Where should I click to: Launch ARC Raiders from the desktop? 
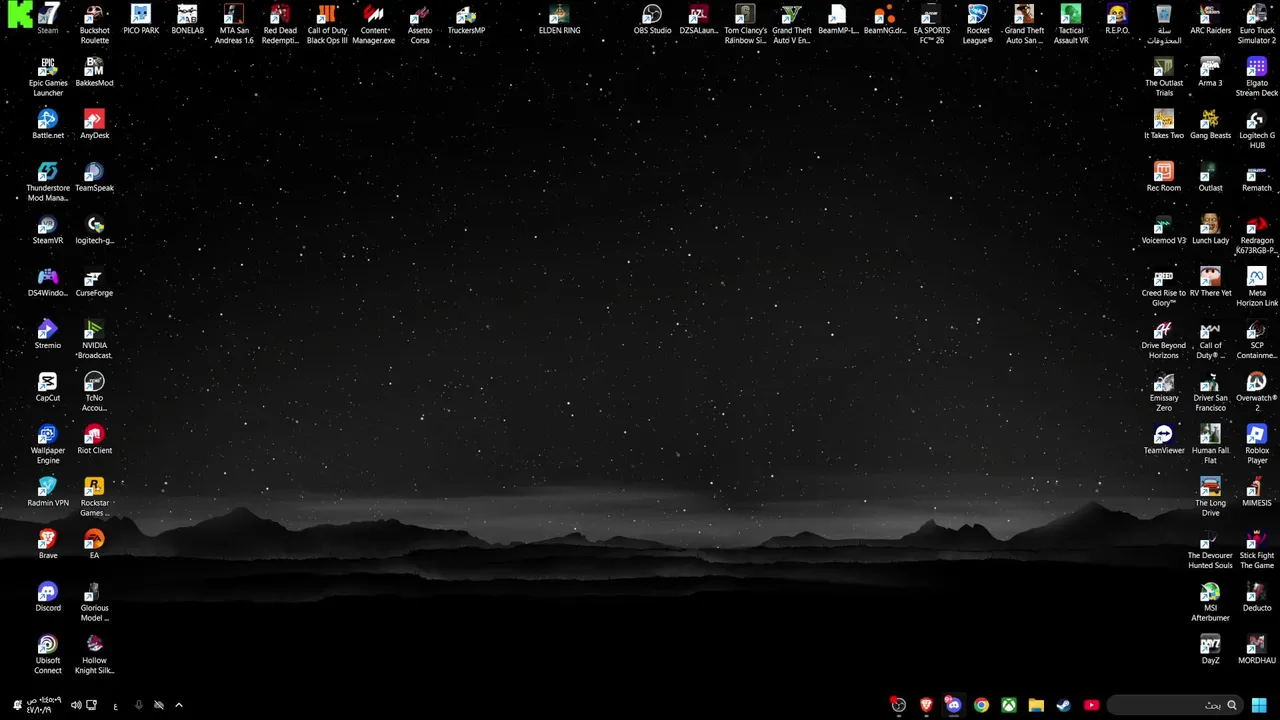pyautogui.click(x=1210, y=20)
